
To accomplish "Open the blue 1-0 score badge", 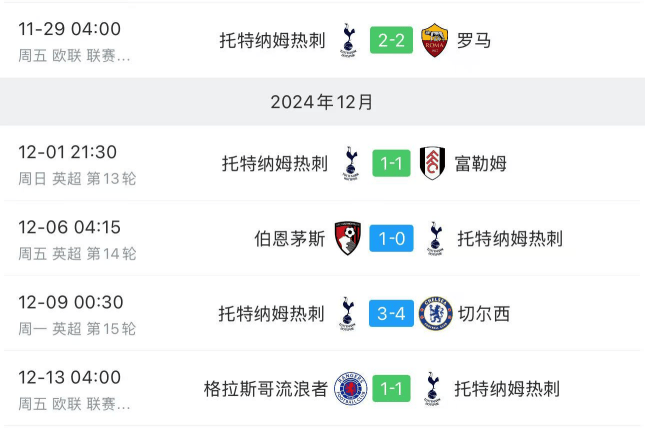I will click(391, 238).
